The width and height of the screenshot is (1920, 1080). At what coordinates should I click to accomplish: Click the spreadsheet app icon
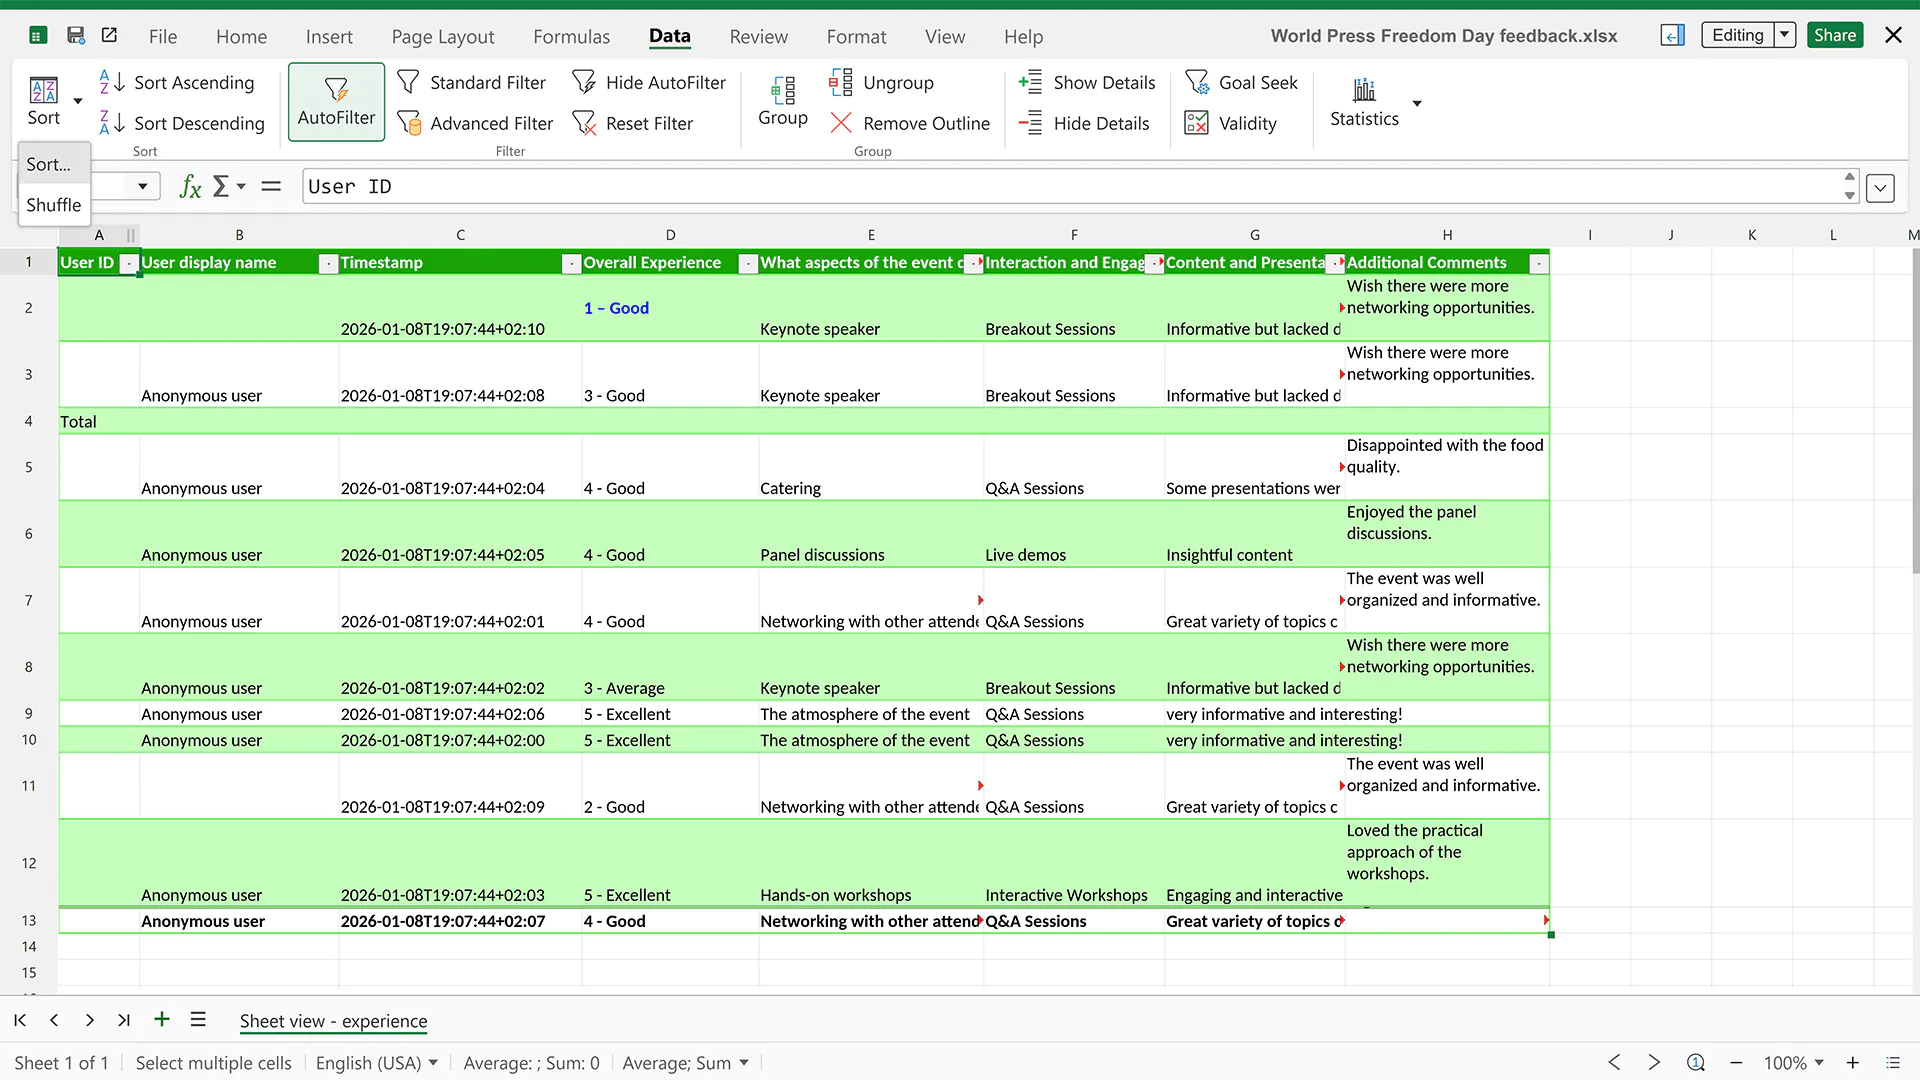click(37, 35)
